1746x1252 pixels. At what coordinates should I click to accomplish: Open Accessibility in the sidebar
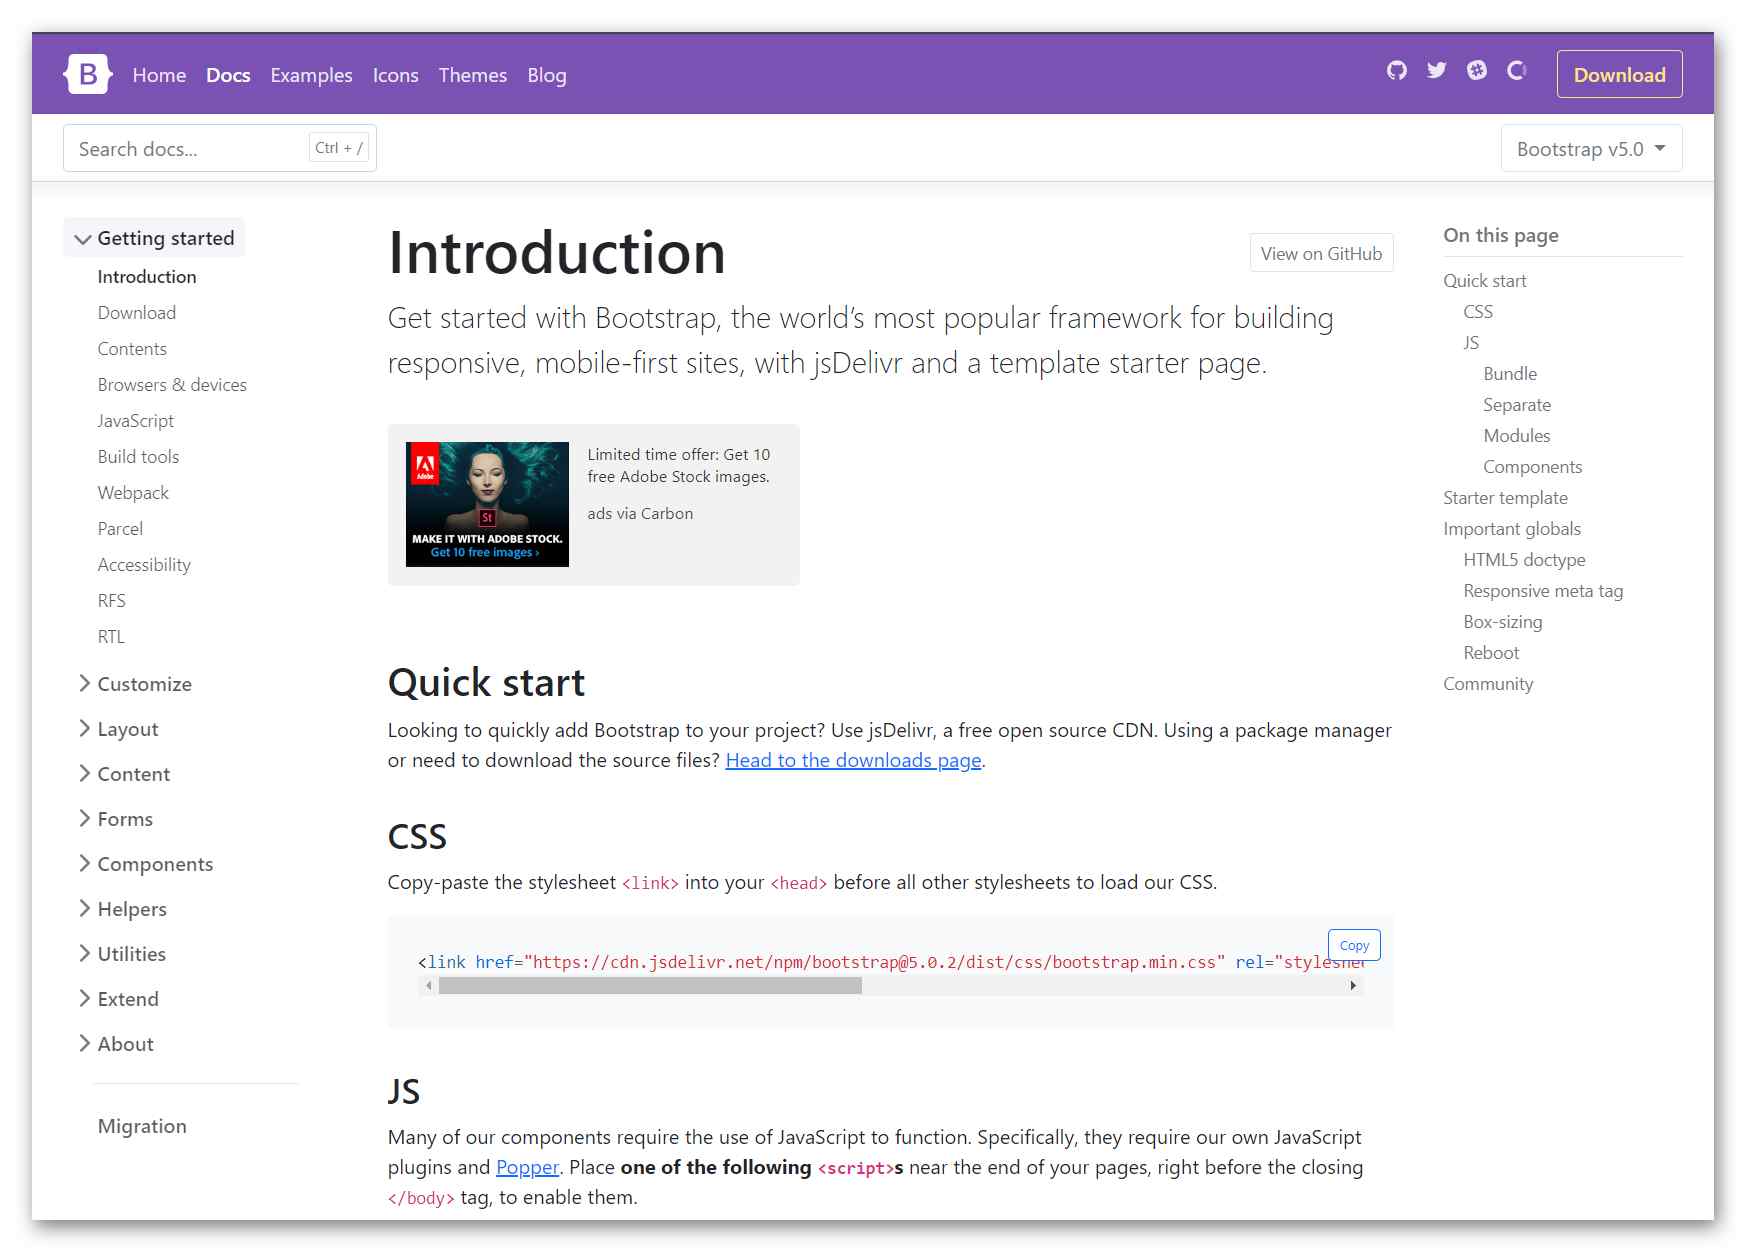pyautogui.click(x=144, y=564)
